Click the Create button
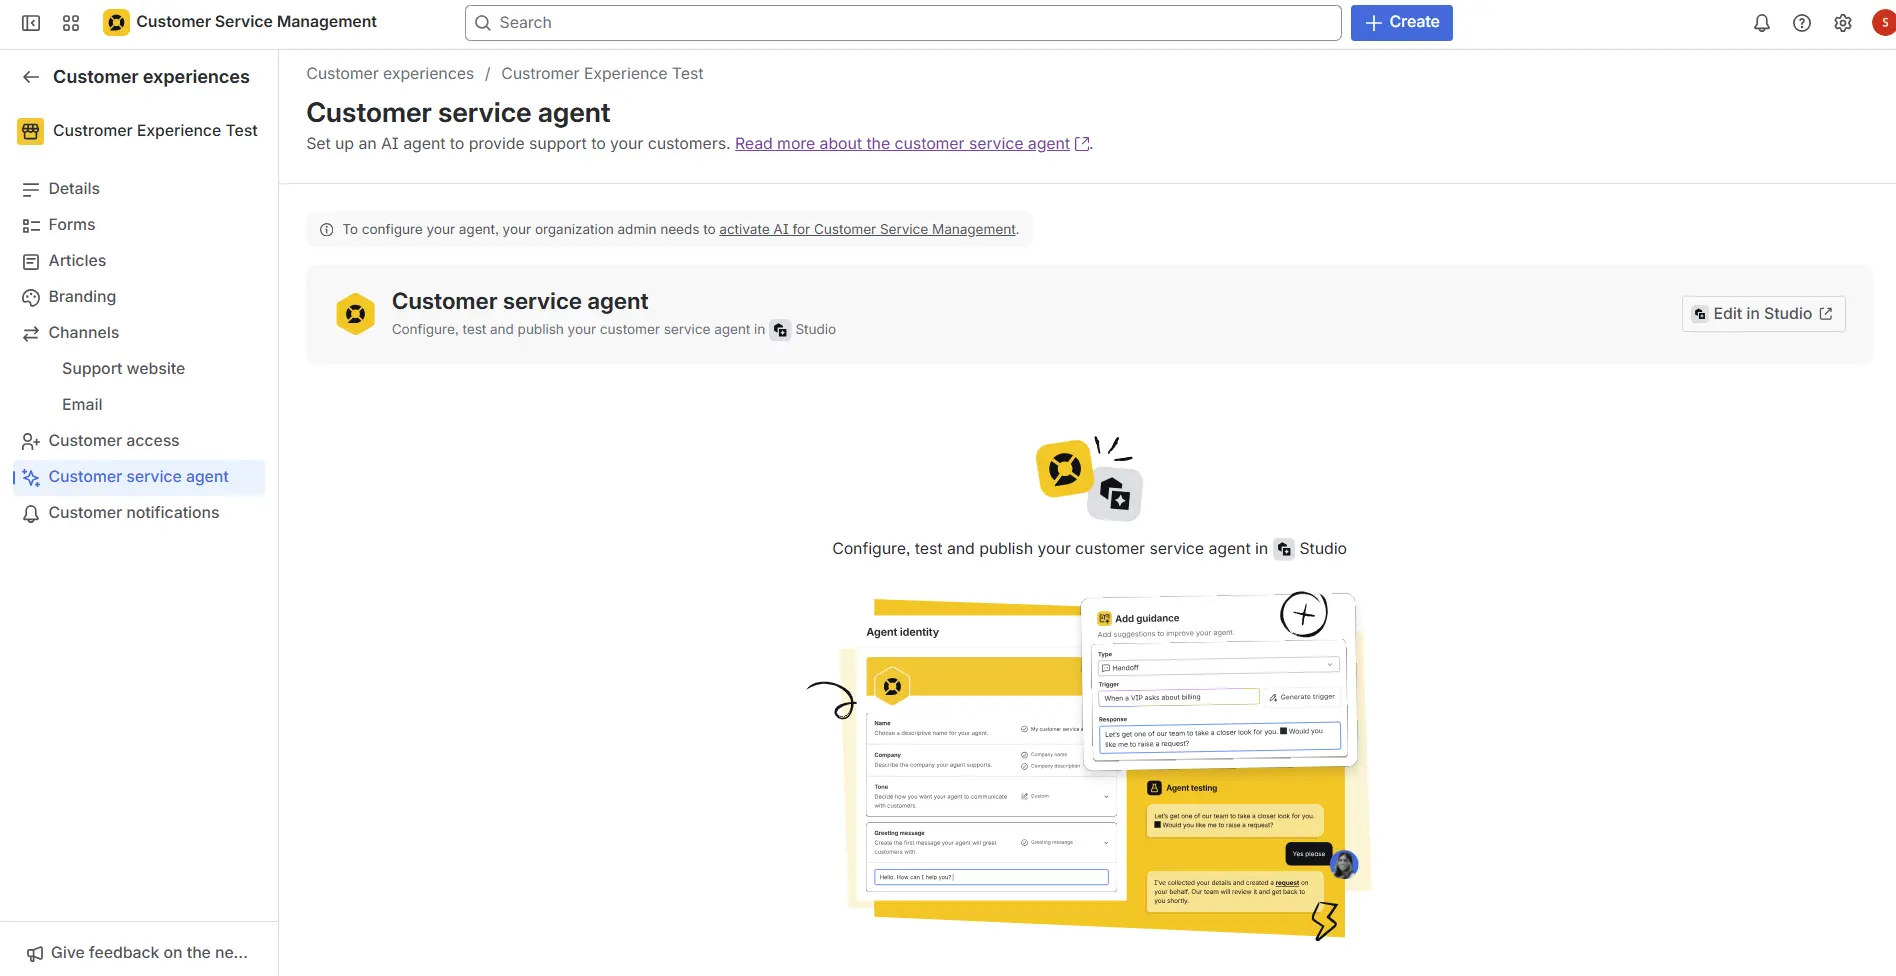The image size is (1896, 976). click(1401, 23)
